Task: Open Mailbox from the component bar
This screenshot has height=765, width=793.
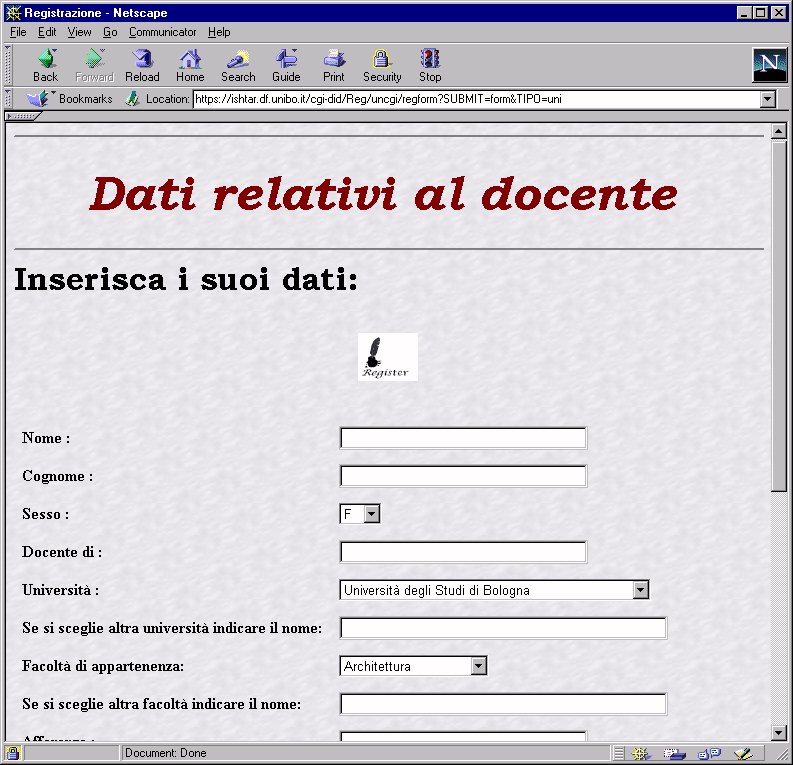Action: (675, 753)
